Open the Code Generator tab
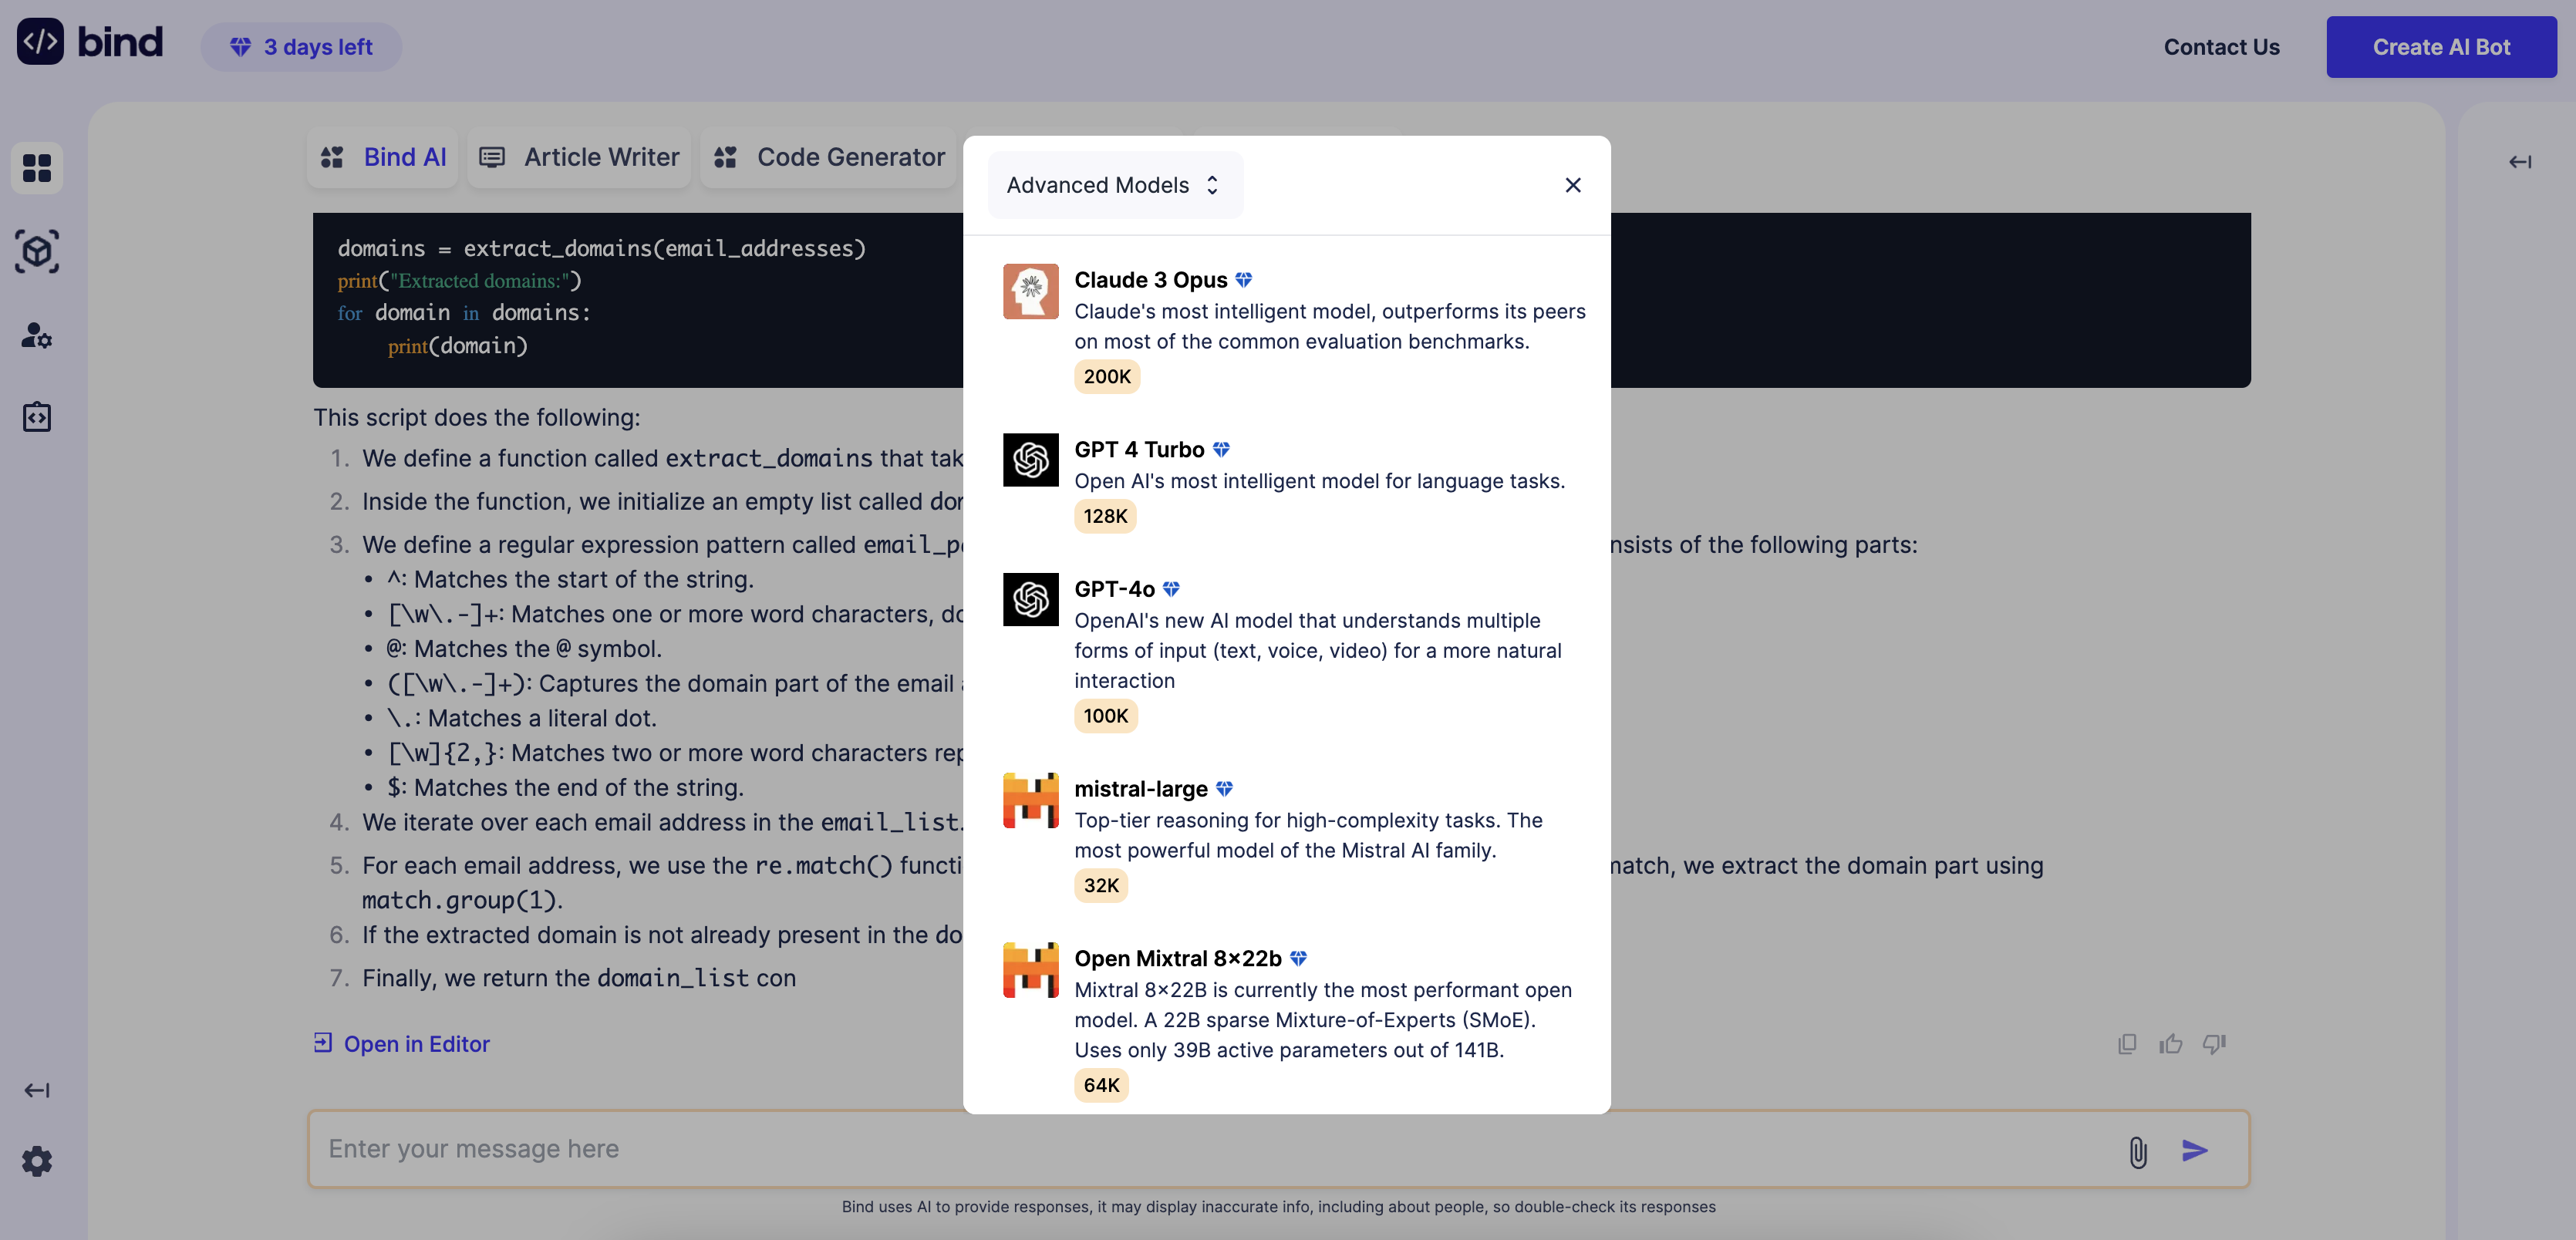 click(829, 157)
